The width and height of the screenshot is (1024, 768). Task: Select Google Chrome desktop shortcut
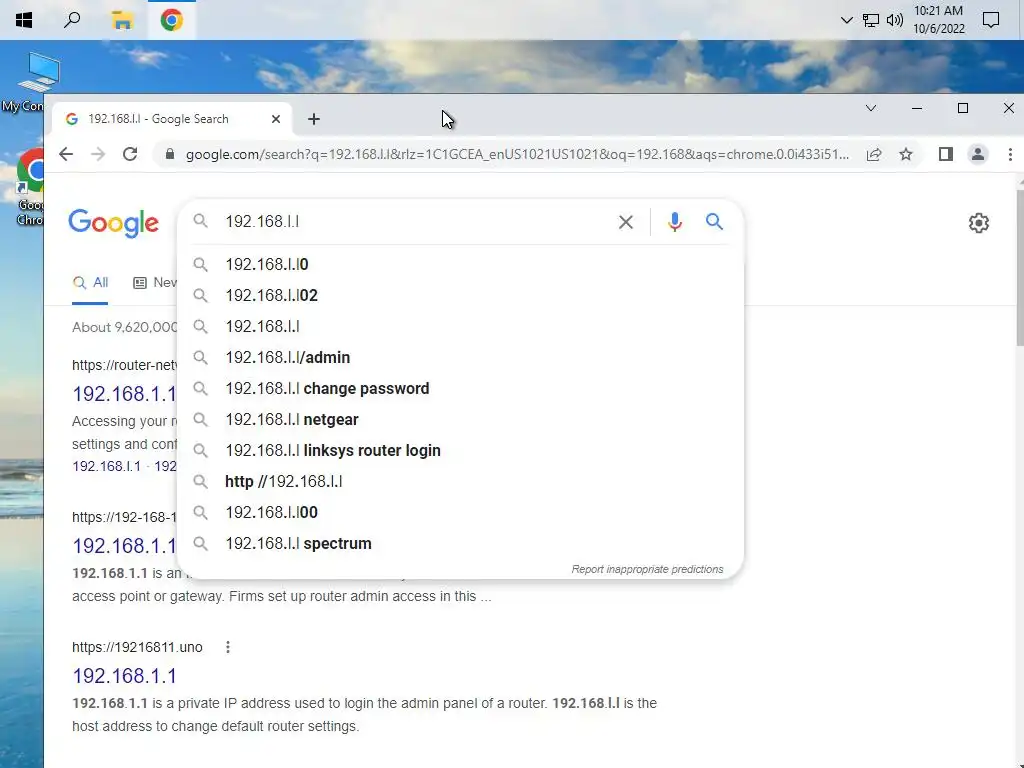pyautogui.click(x=29, y=187)
